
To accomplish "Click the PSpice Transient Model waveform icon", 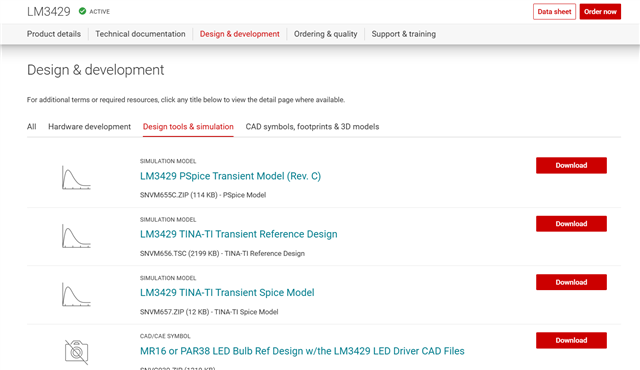I will coord(76,177).
